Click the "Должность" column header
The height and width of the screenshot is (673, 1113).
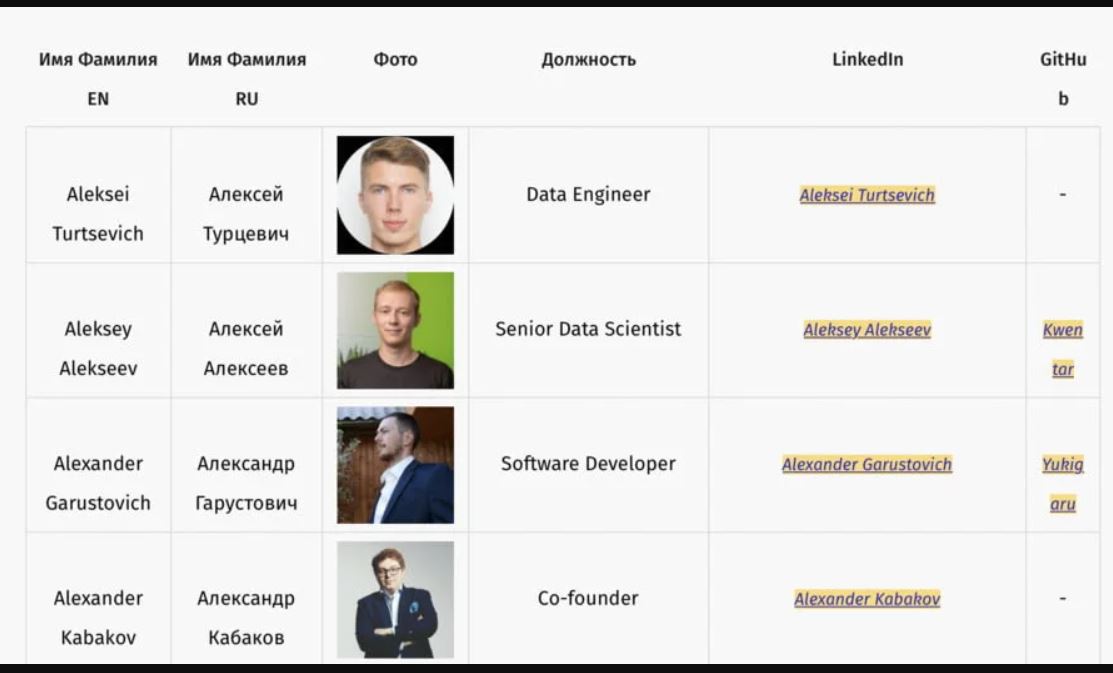588,60
